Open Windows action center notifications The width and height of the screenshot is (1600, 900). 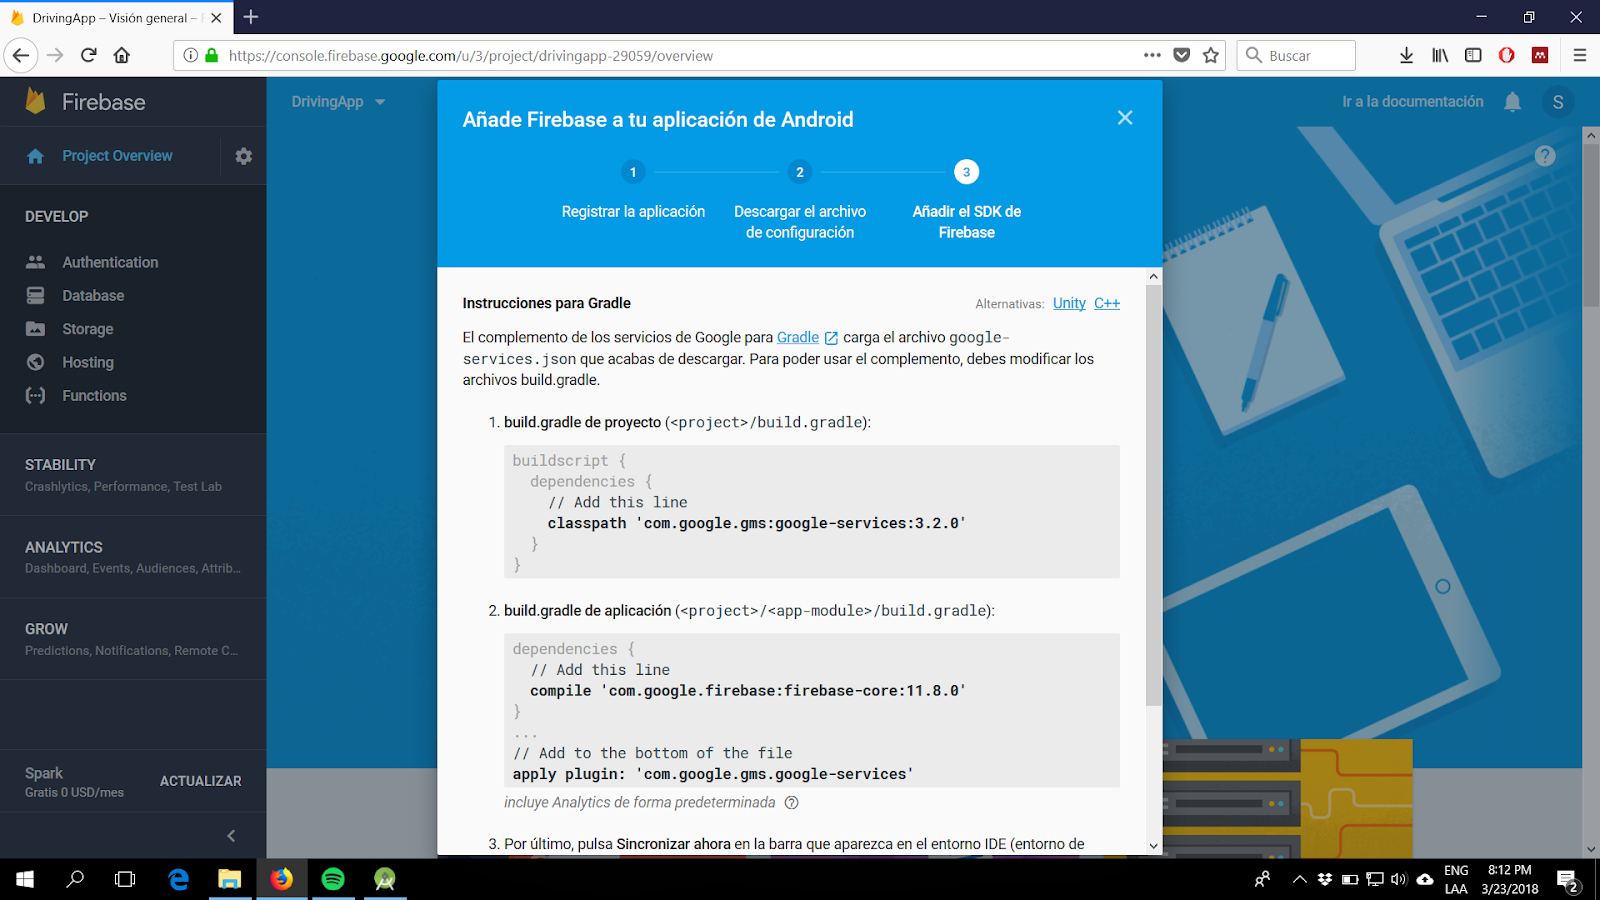[x=1567, y=880]
